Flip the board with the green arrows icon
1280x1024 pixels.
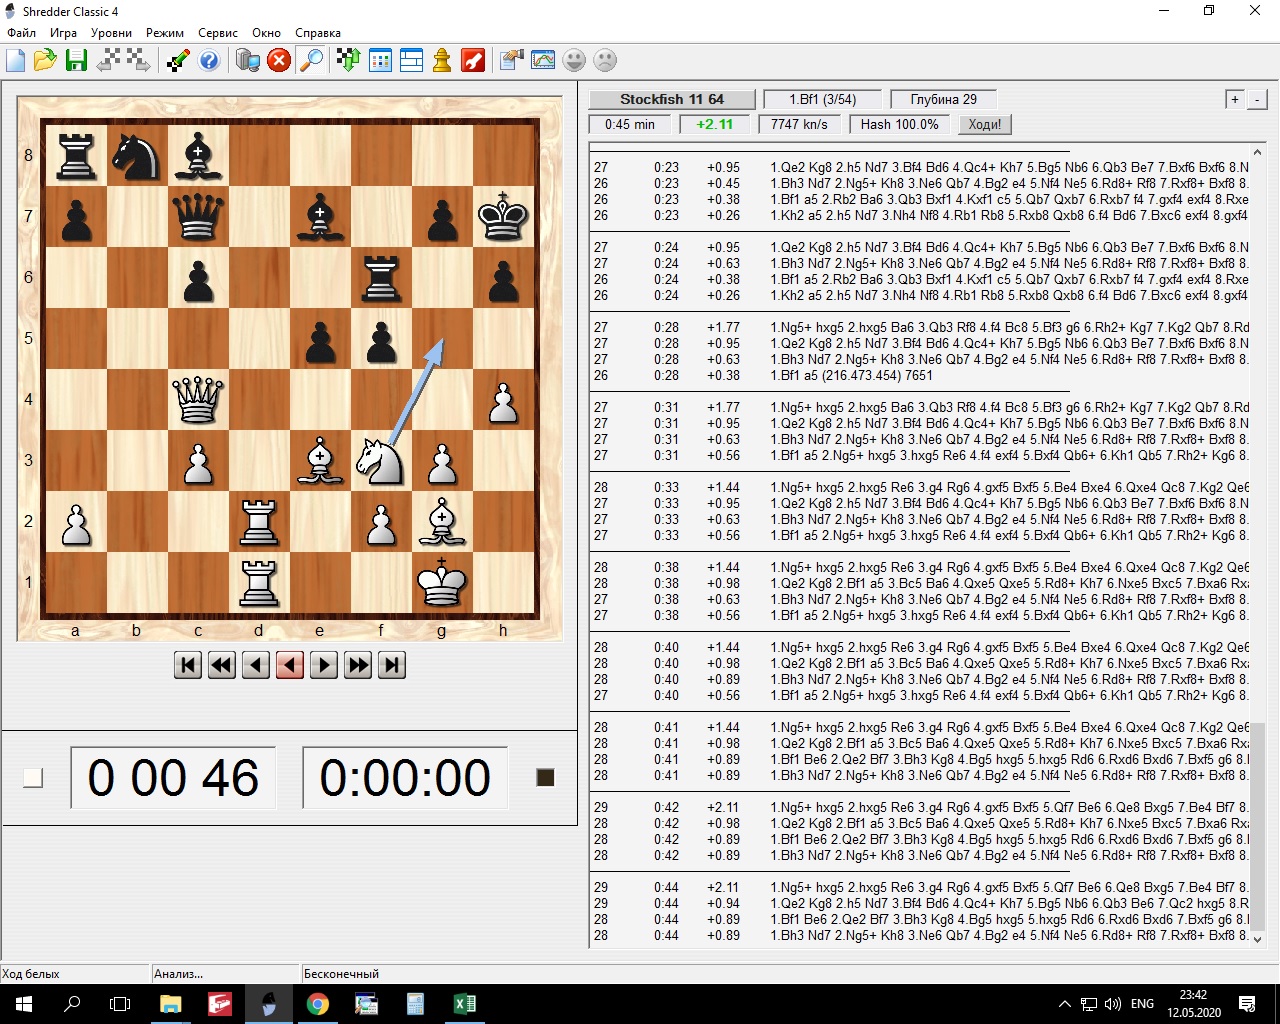tap(348, 60)
